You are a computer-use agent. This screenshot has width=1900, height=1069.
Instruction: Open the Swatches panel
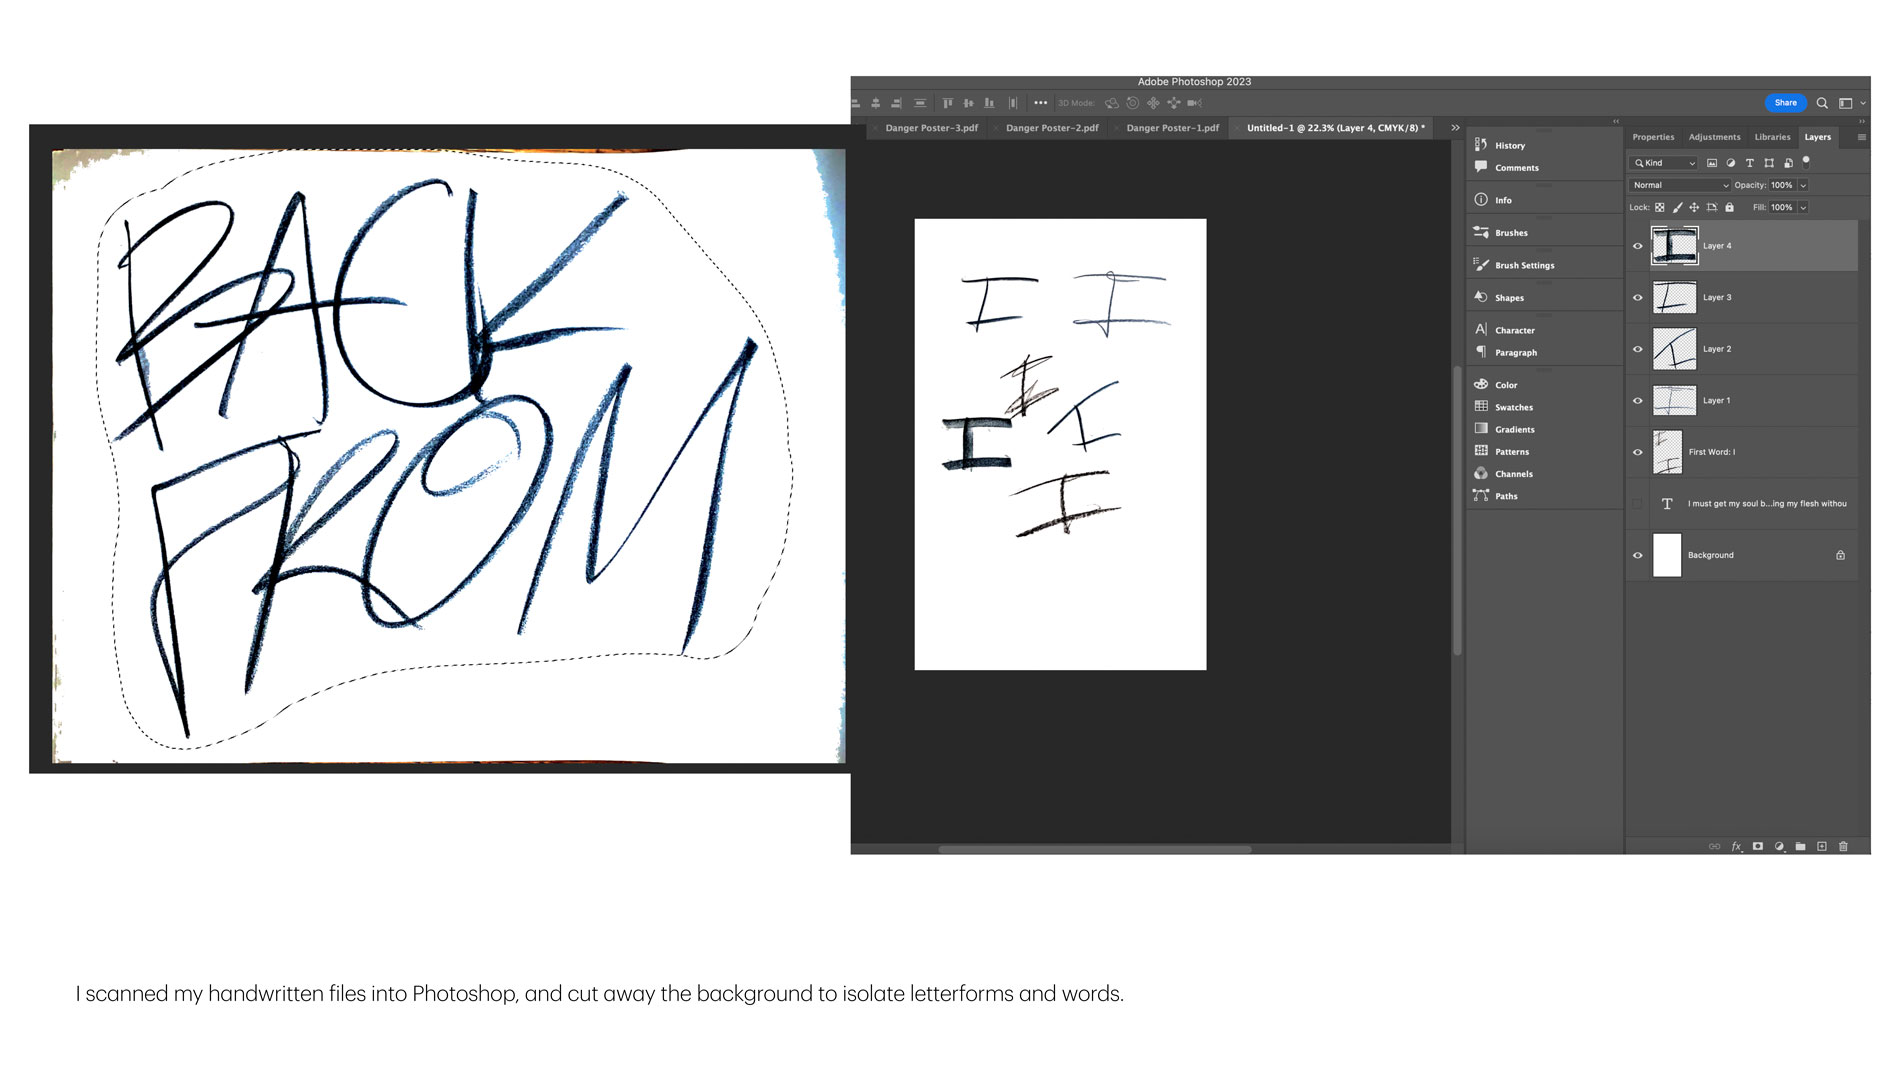1512,407
